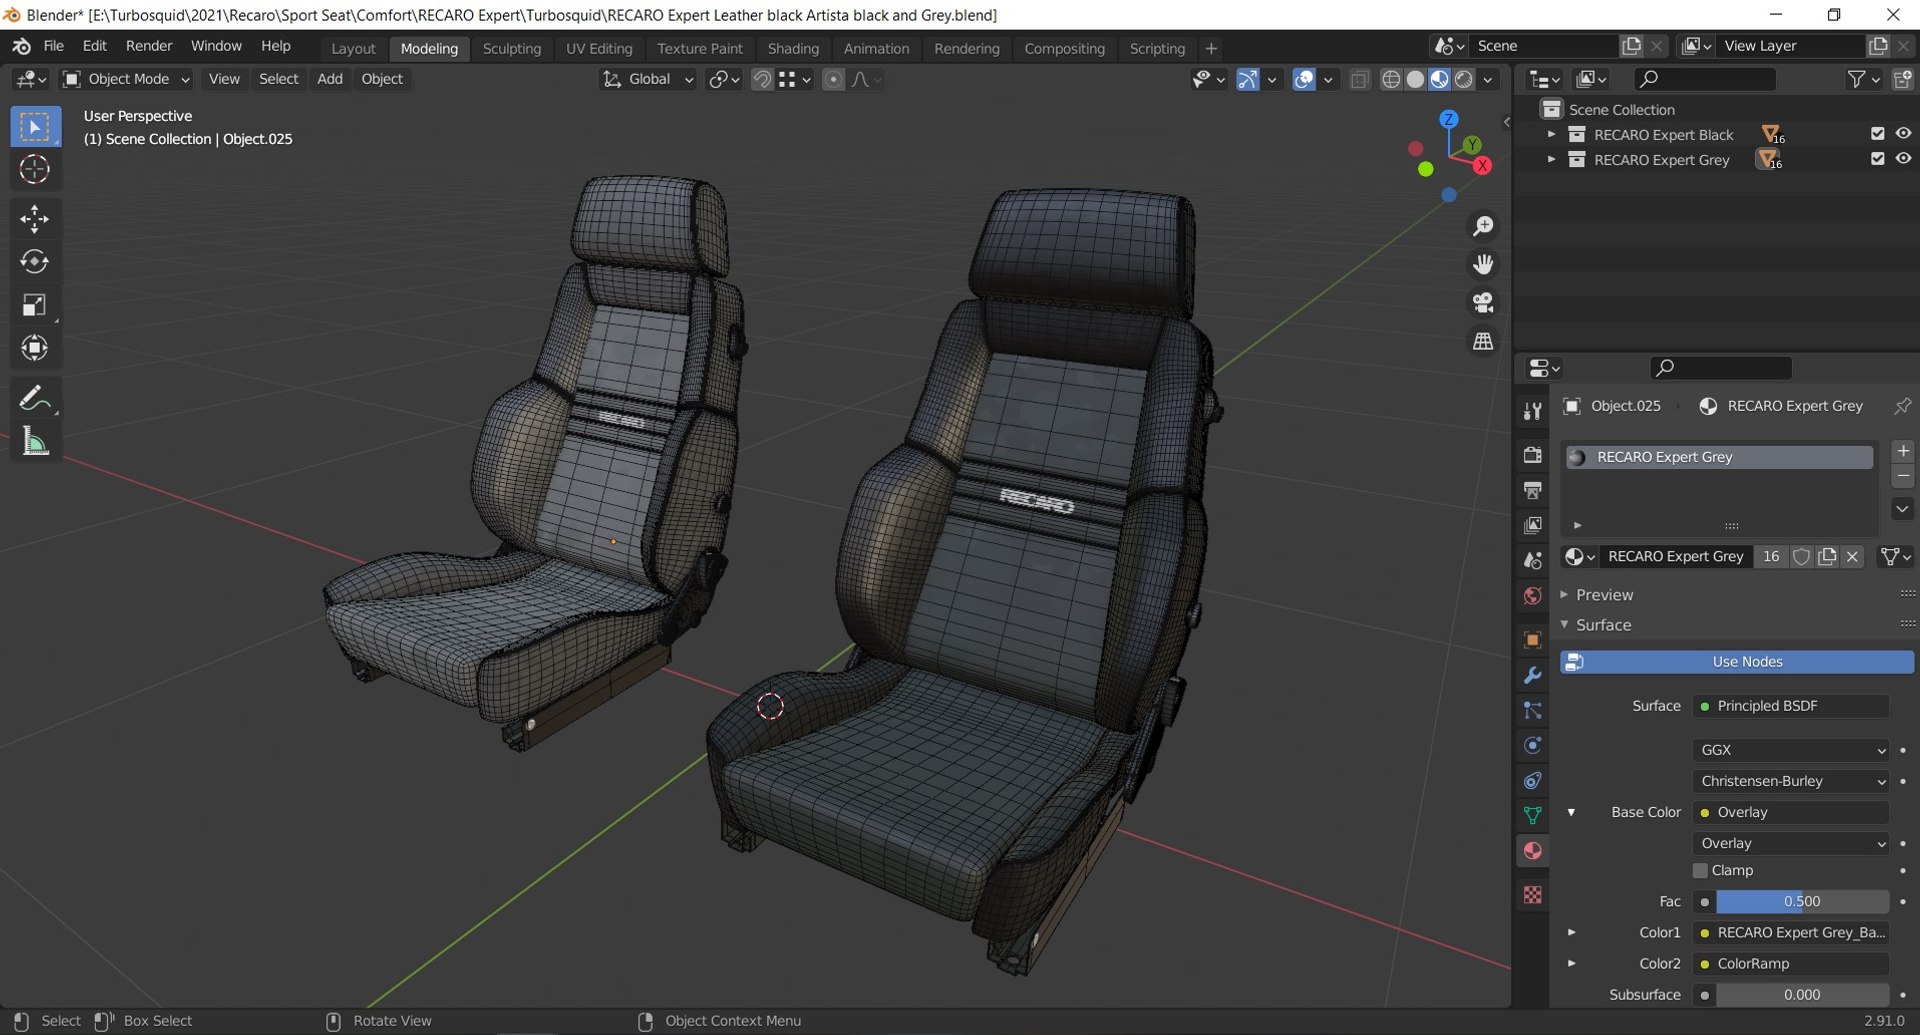This screenshot has width=1920, height=1035.
Task: Open the Modifier properties wrench tab
Action: [x=1532, y=676]
